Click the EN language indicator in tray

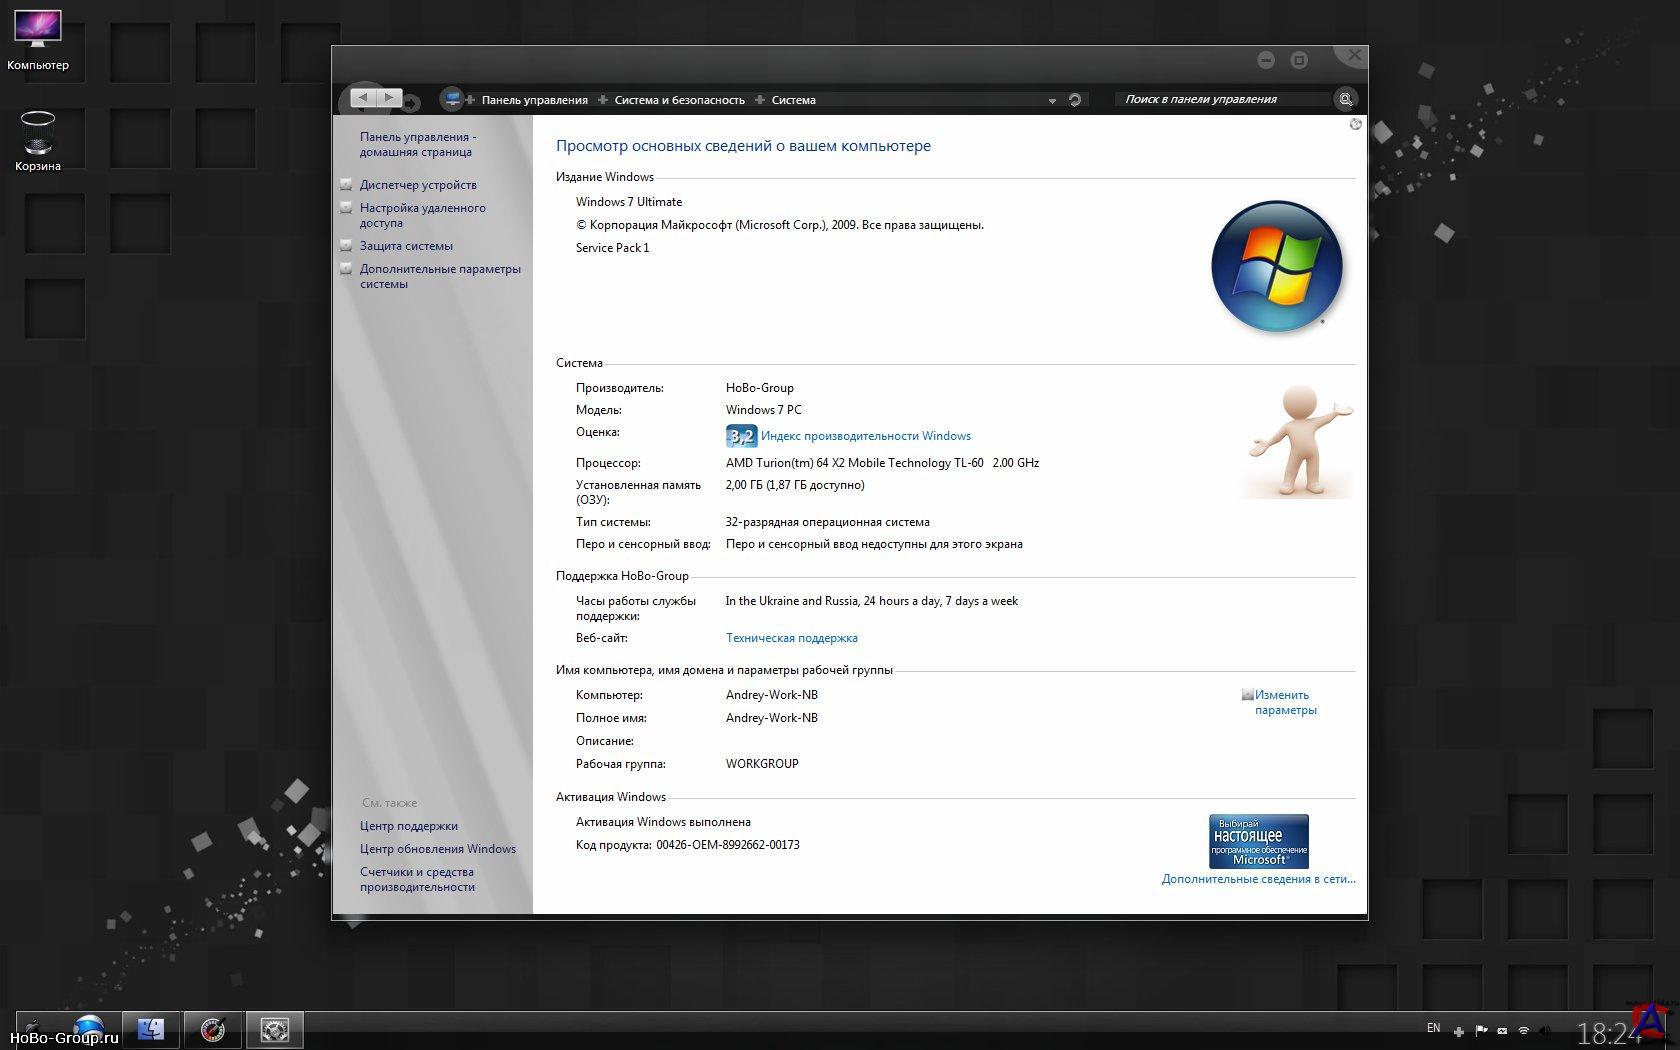point(1433,1028)
